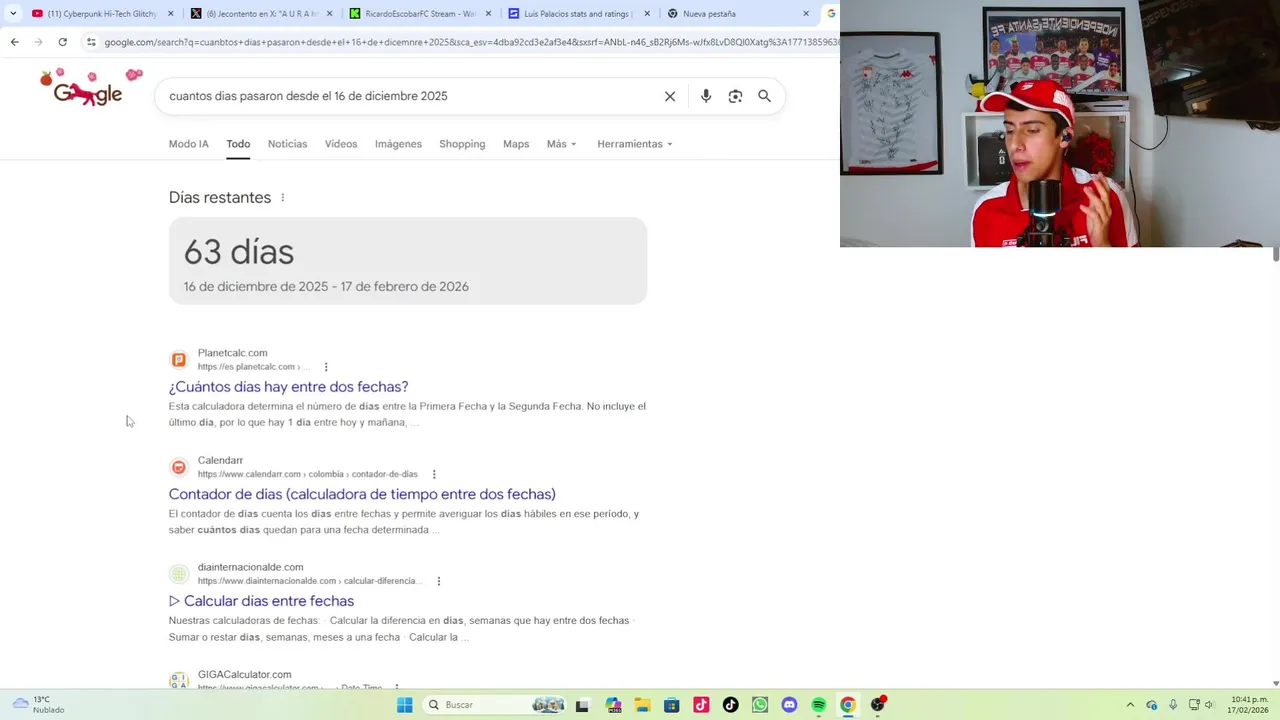Open volume control in system tray

point(1209,705)
